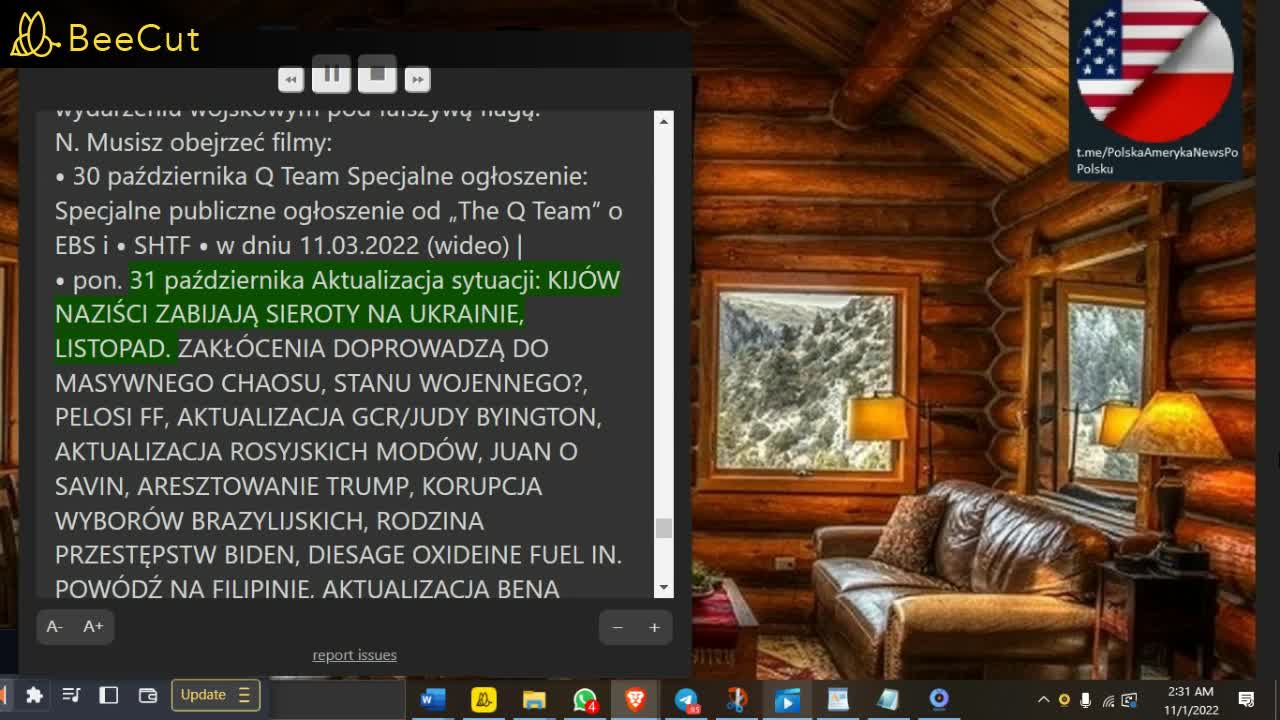Click the text 'WYBORÓW BRAZYLIJSKICH, RODZINA'
The width and height of the screenshot is (1280, 720).
pos(269,521)
